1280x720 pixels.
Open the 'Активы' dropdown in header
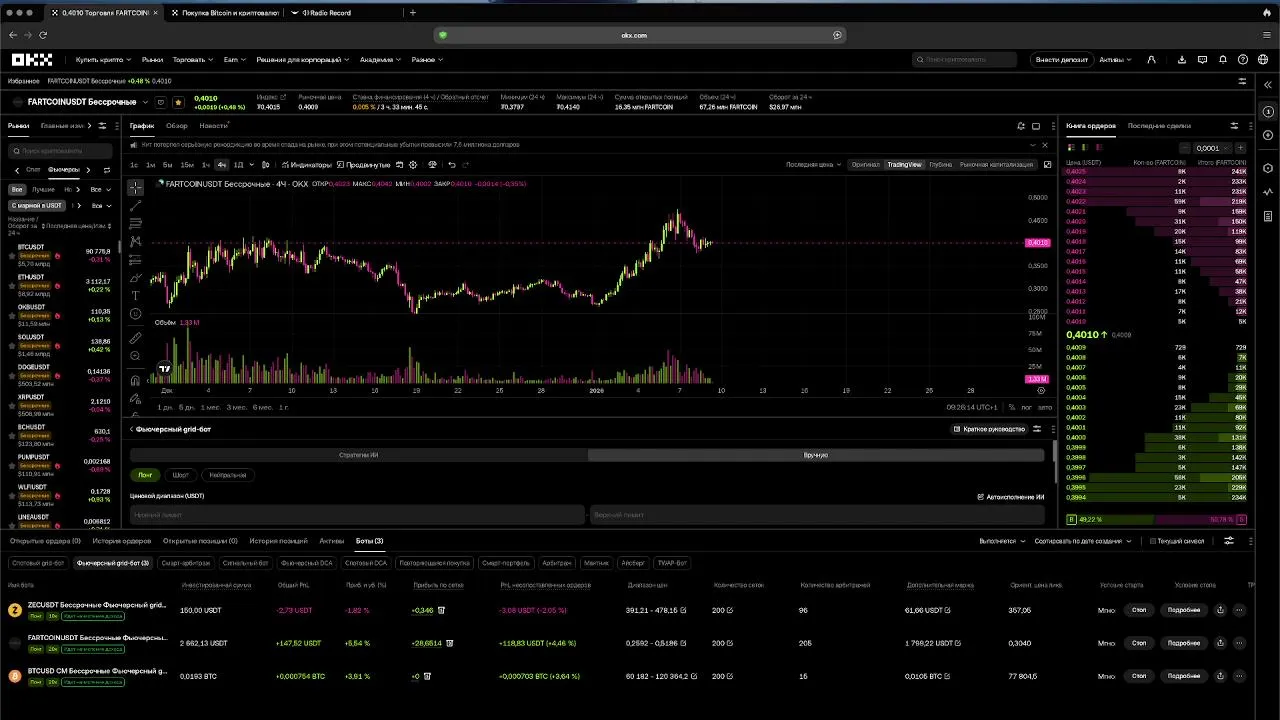pos(1114,60)
